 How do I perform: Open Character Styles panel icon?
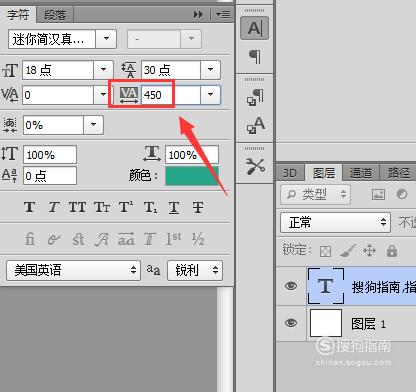click(255, 125)
